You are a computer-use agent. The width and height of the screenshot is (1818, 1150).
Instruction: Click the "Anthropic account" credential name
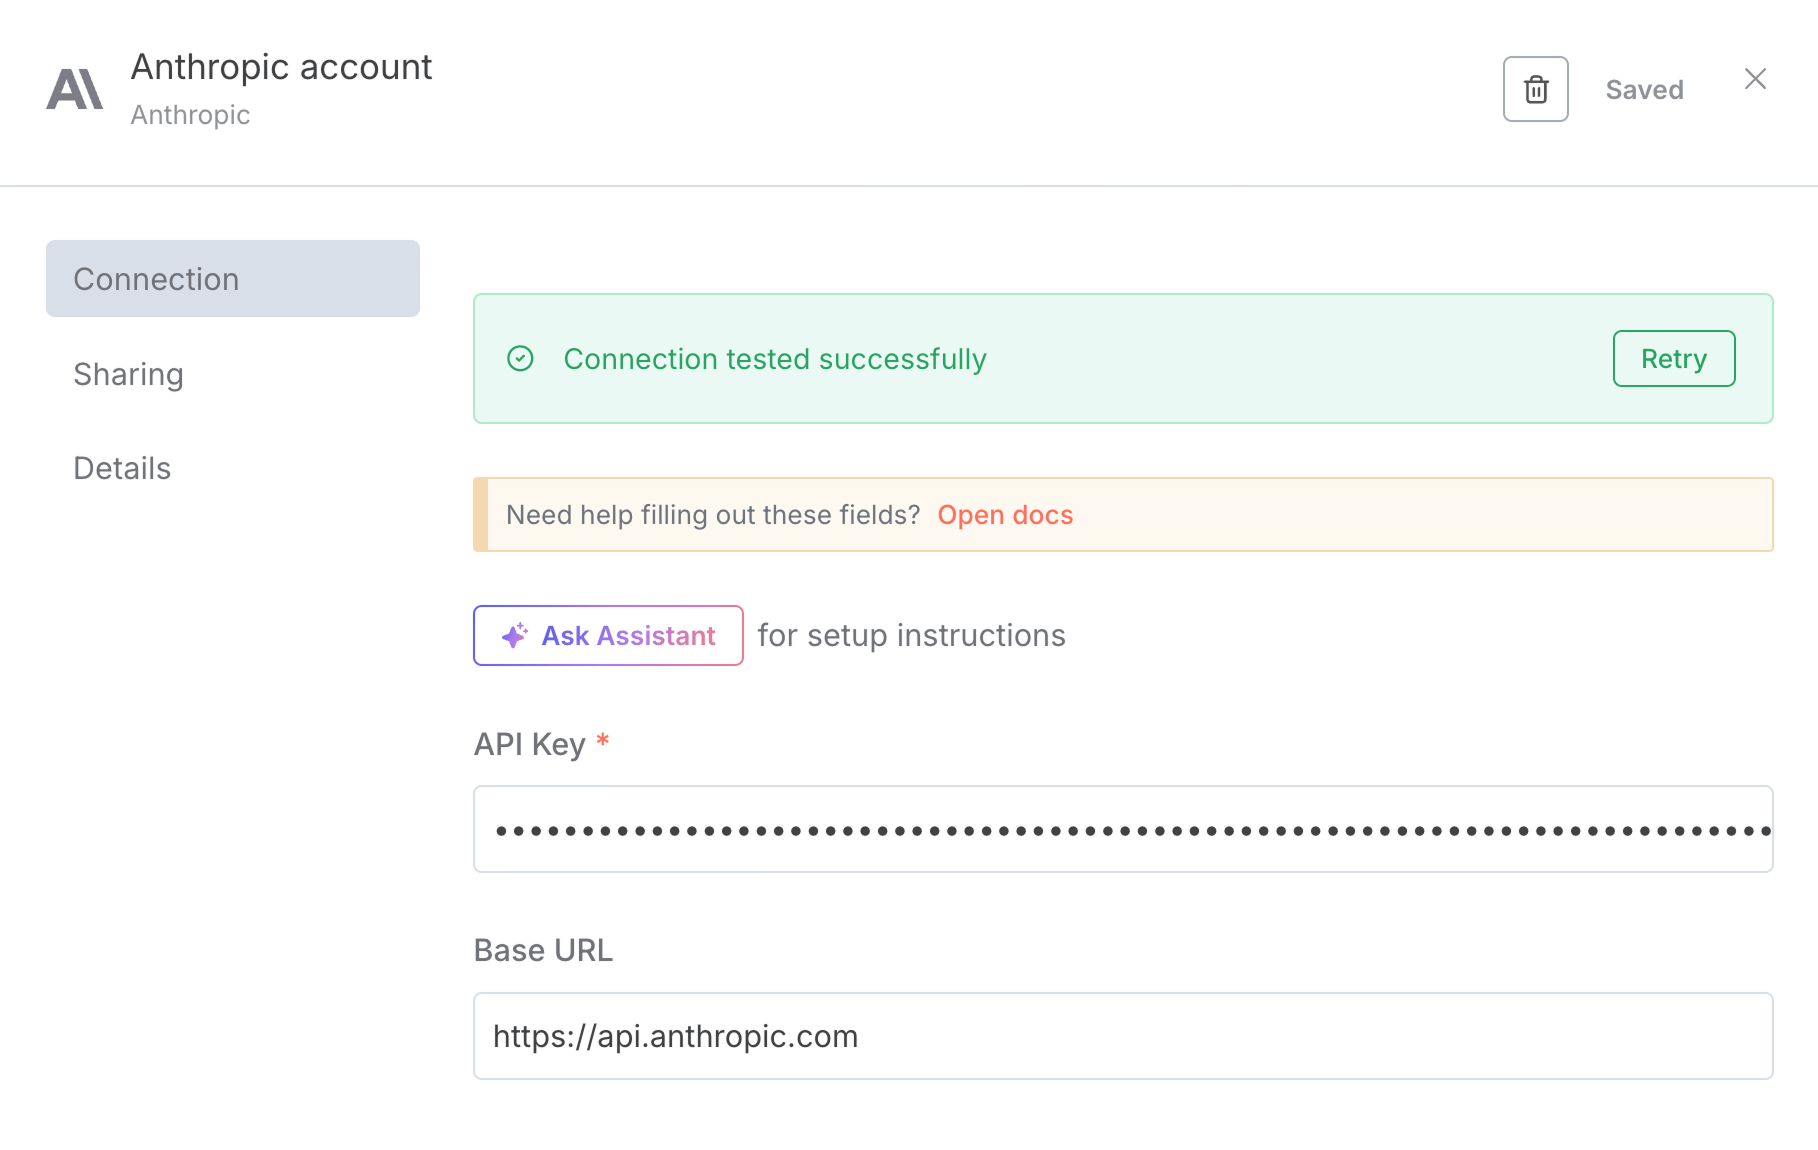(281, 67)
